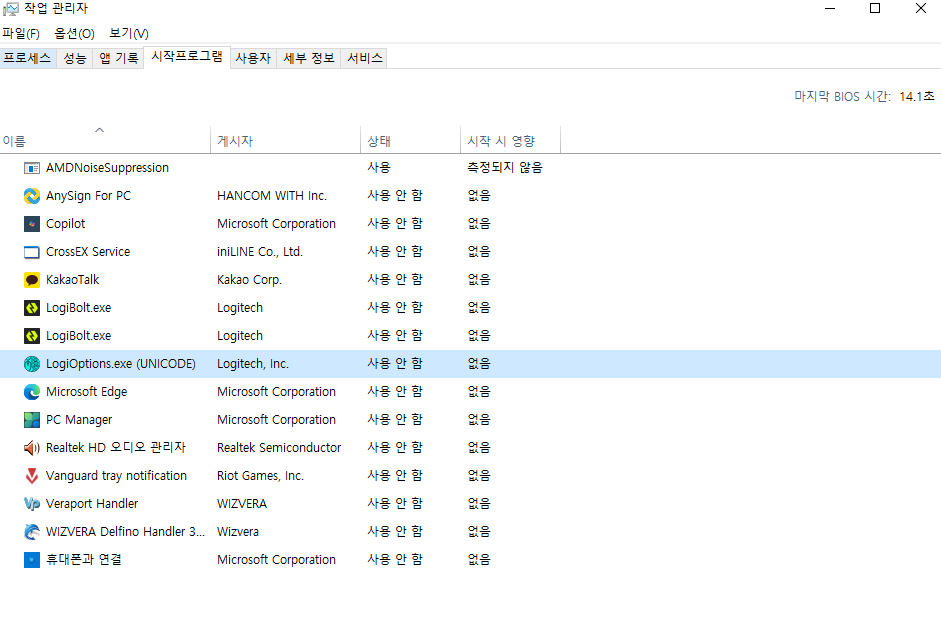
Task: Click publisher HANCOM WITH Inc.
Action: click(x=272, y=196)
